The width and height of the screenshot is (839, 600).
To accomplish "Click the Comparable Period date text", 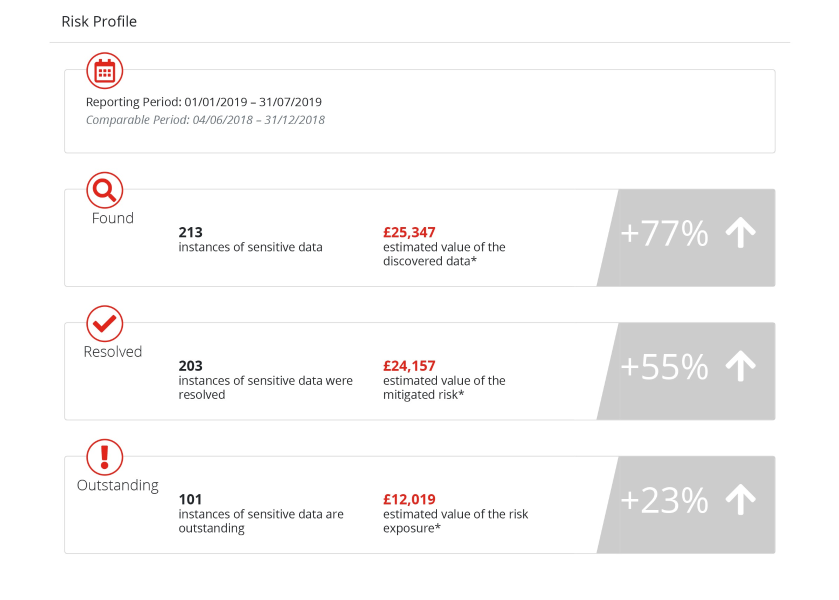I will click(205, 120).
